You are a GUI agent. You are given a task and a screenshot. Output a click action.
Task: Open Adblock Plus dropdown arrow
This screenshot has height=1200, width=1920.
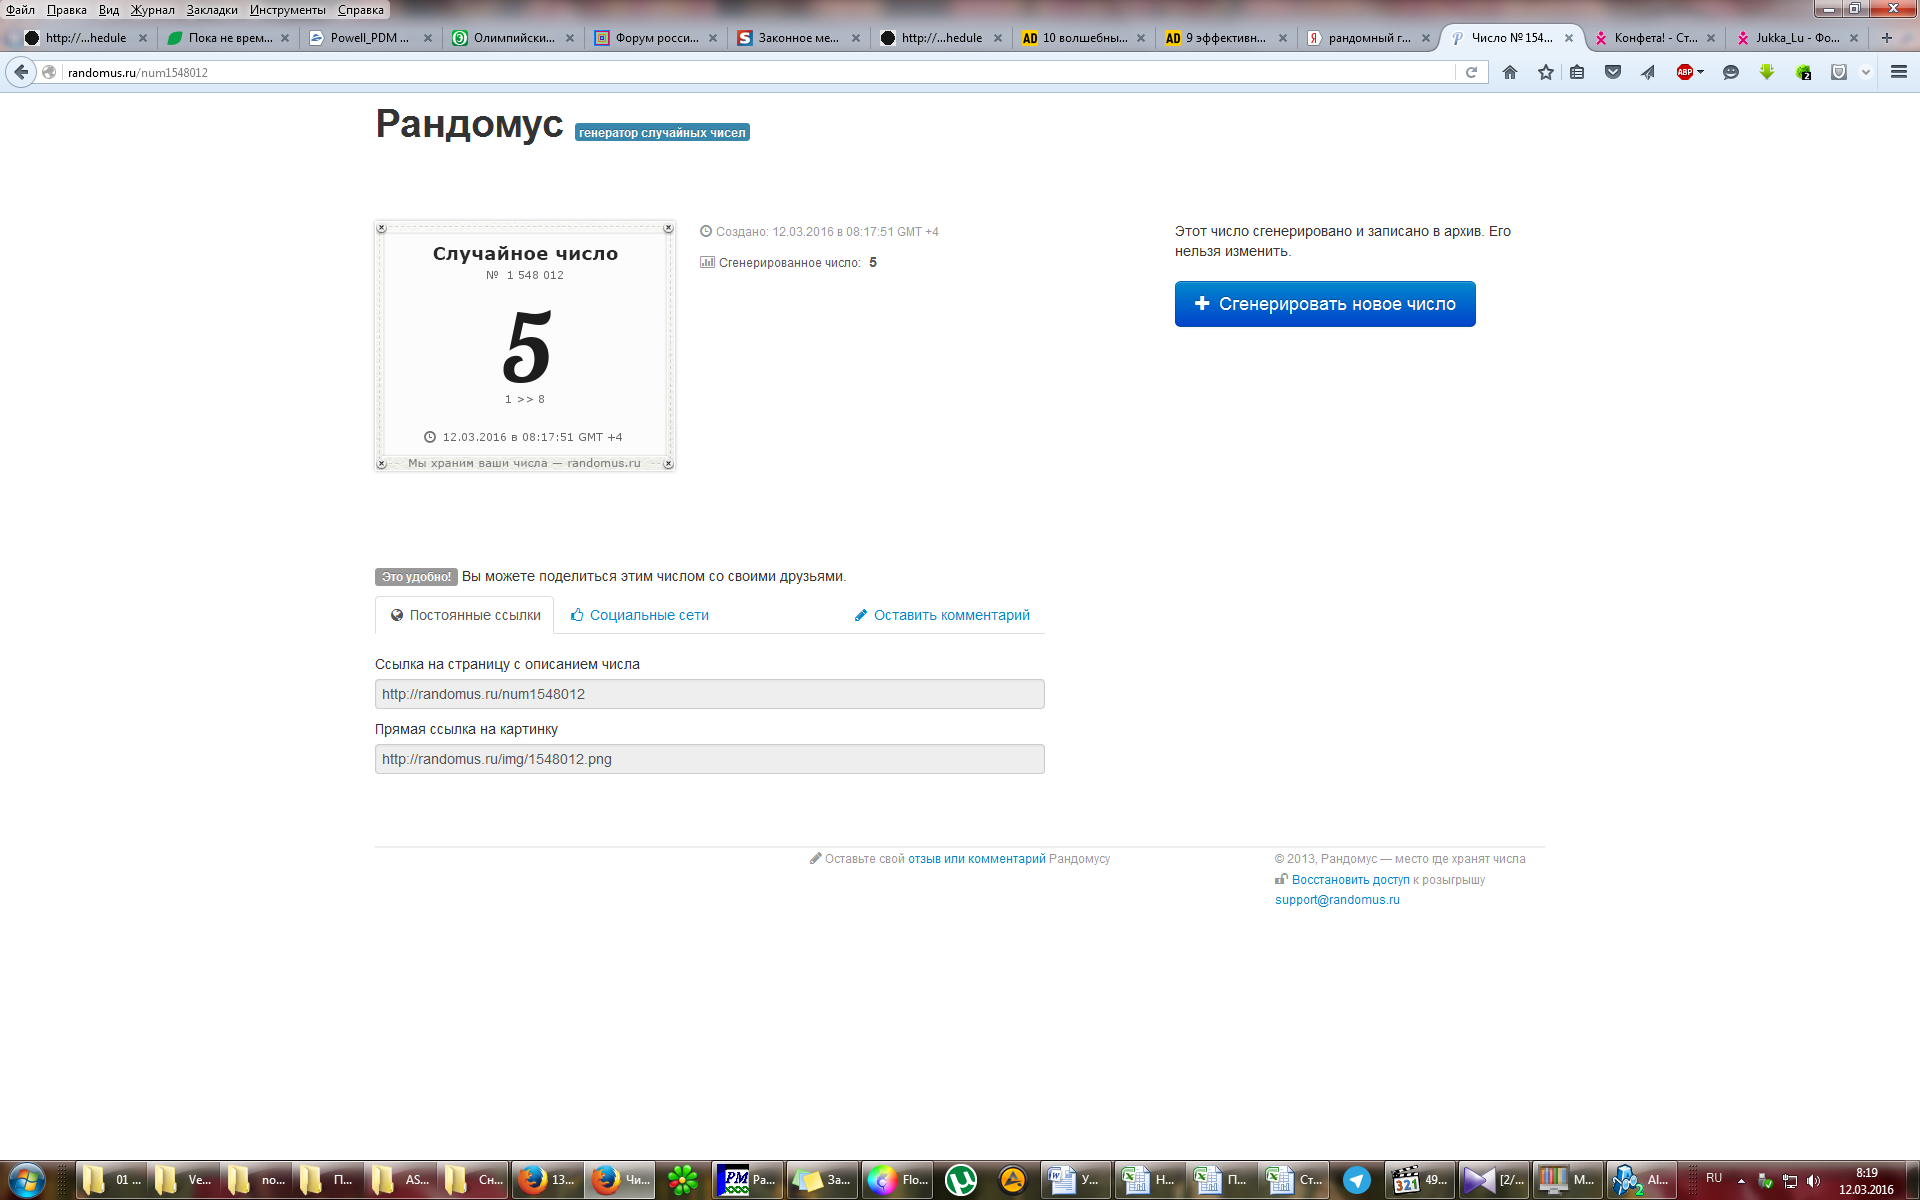1701,72
